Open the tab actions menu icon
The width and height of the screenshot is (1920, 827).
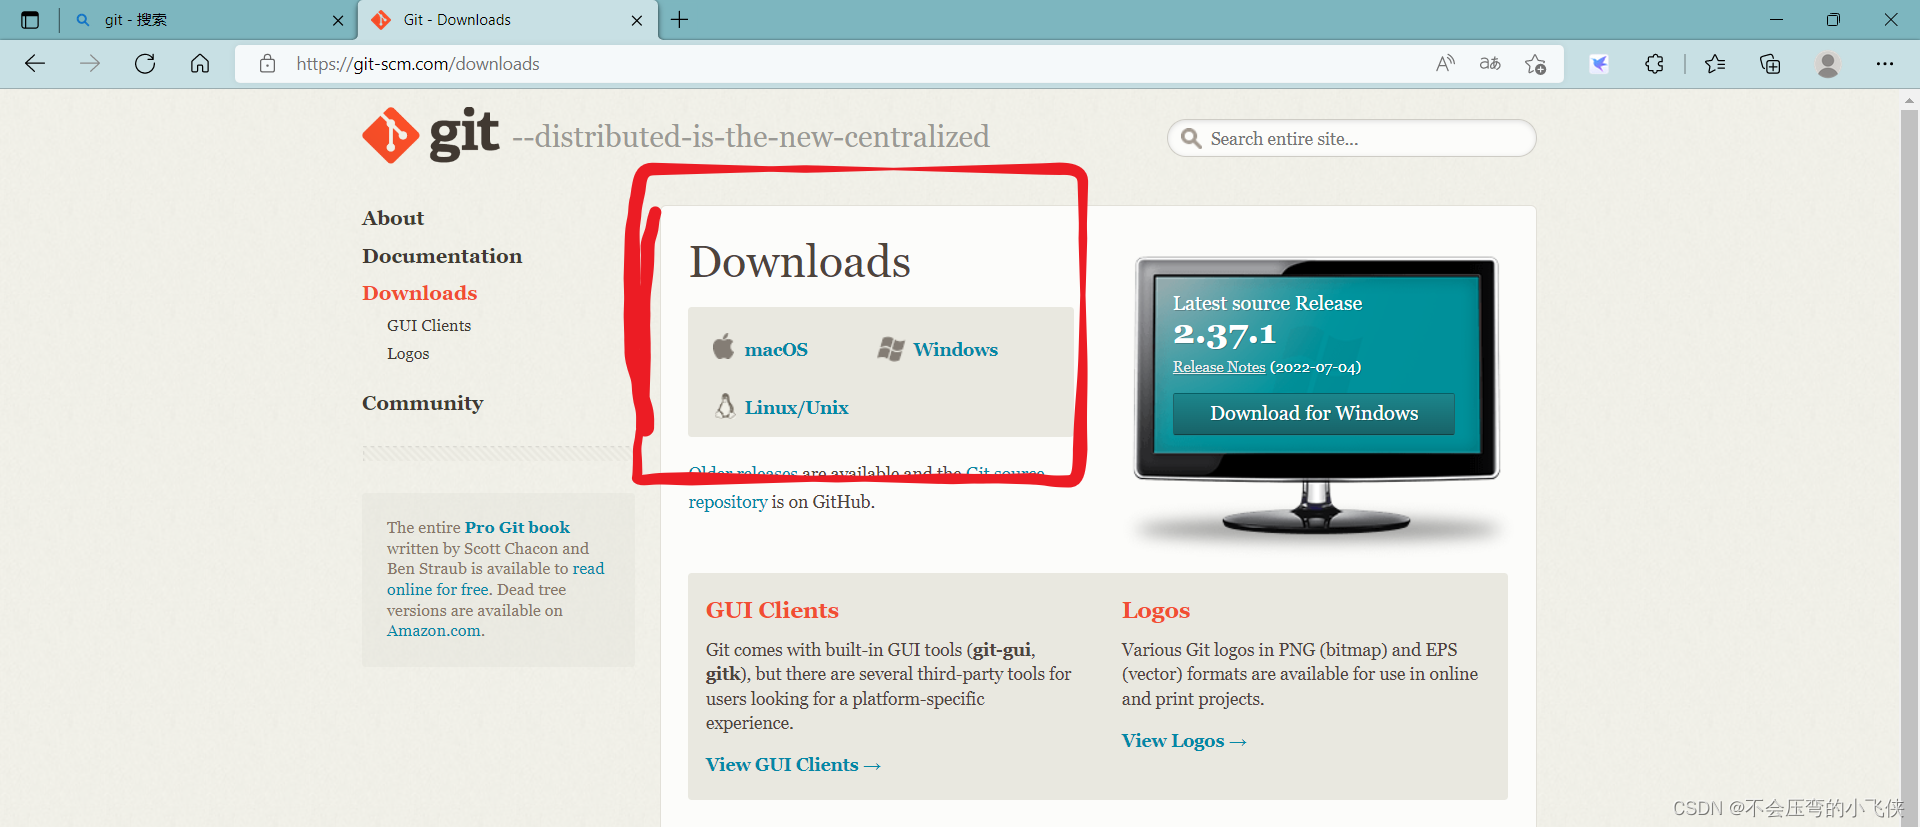point(30,20)
